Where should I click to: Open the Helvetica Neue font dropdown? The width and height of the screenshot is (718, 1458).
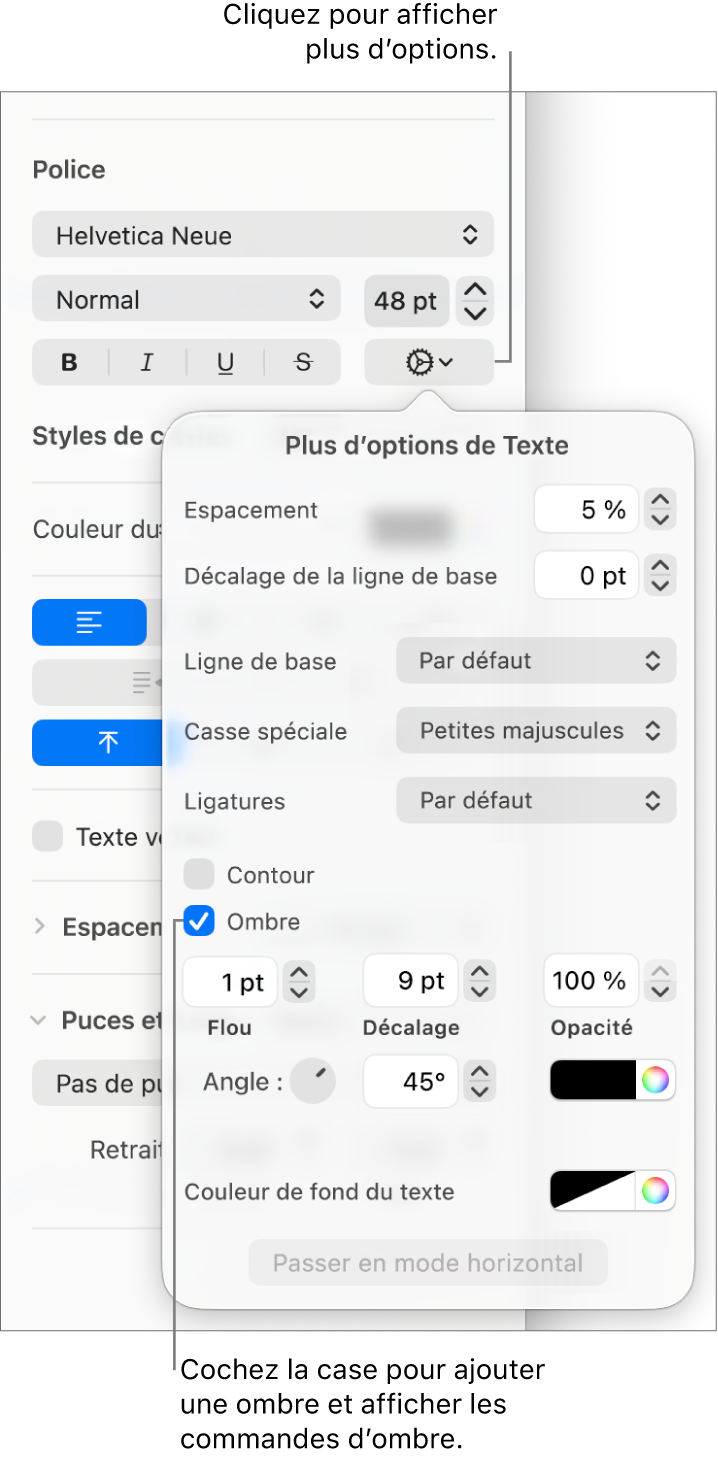coord(263,234)
